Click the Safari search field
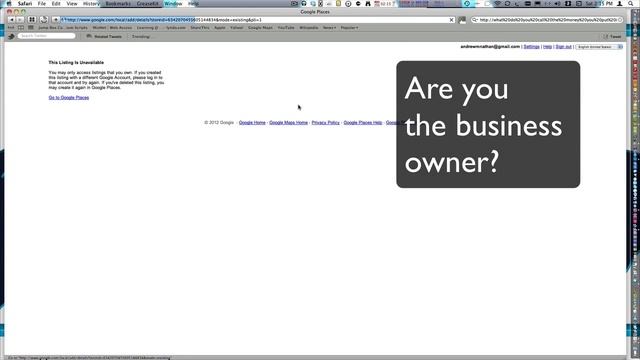Image resolution: width=640 pixels, height=360 pixels. tap(547, 20)
